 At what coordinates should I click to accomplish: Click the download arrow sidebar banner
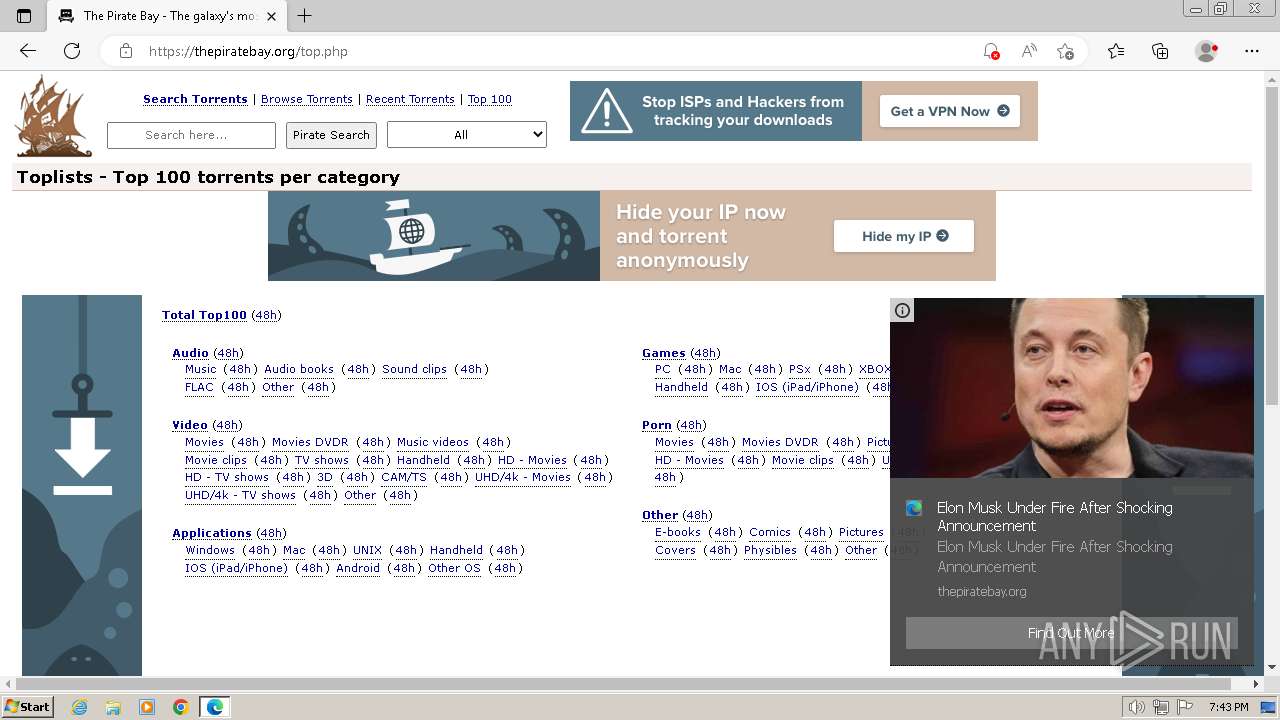pyautogui.click(x=82, y=485)
